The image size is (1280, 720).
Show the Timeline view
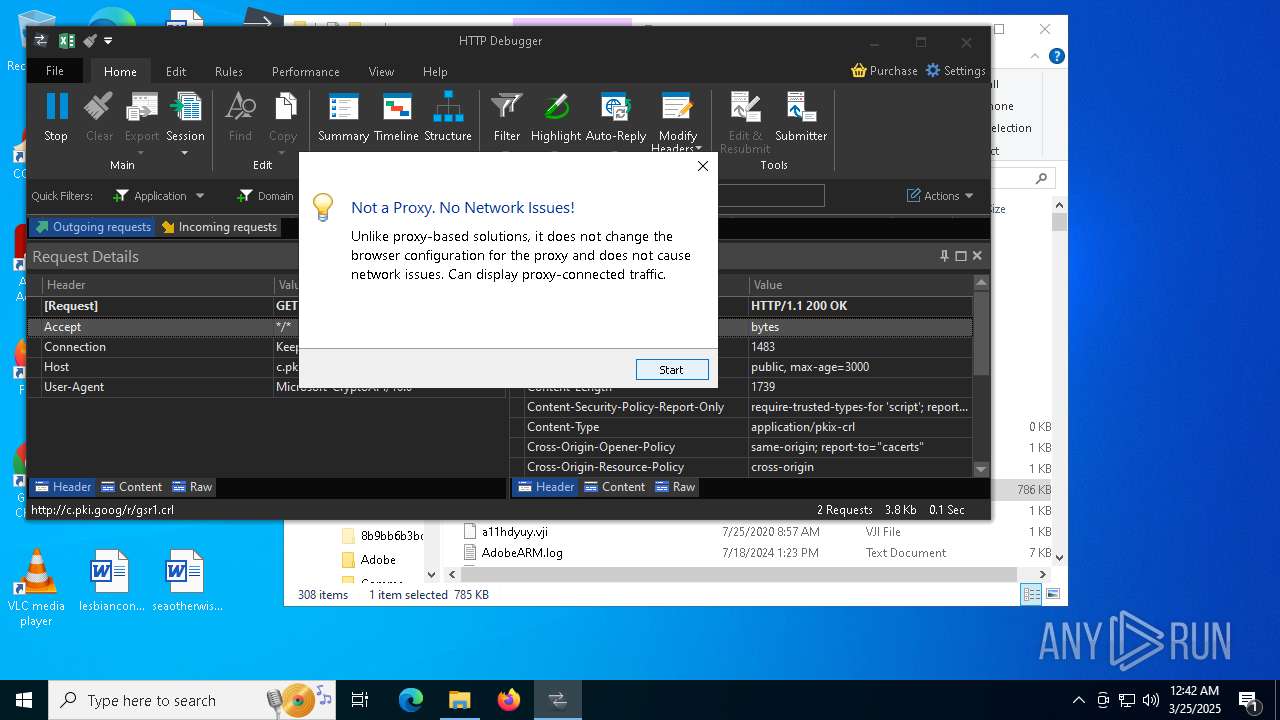point(396,117)
